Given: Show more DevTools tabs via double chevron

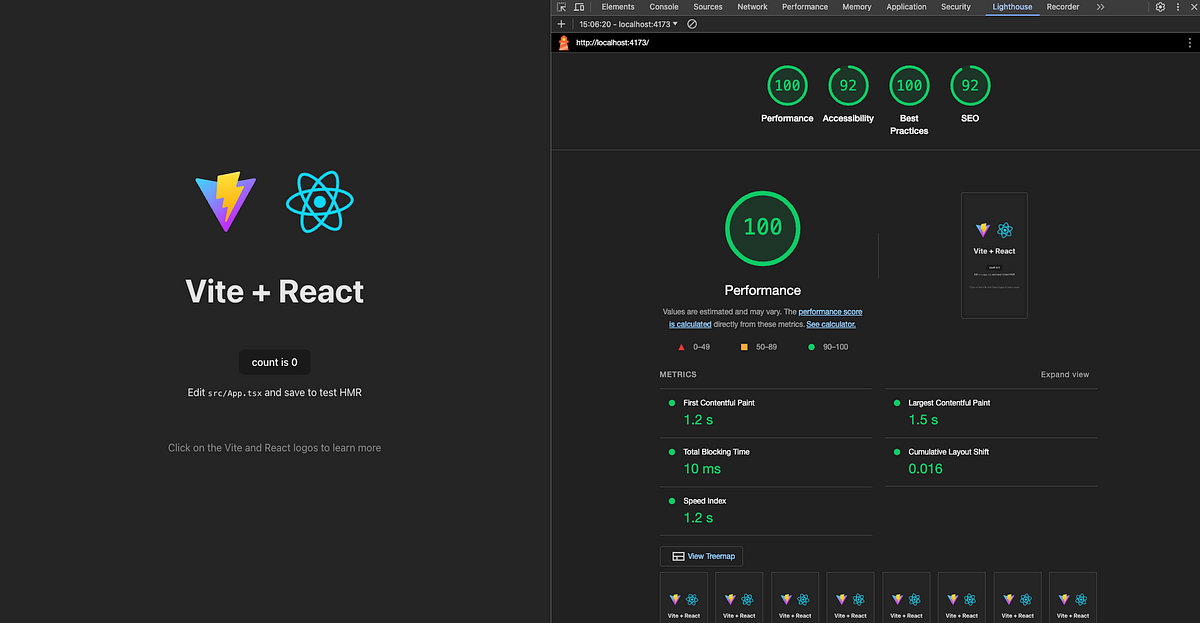Looking at the screenshot, I should coord(1100,7).
